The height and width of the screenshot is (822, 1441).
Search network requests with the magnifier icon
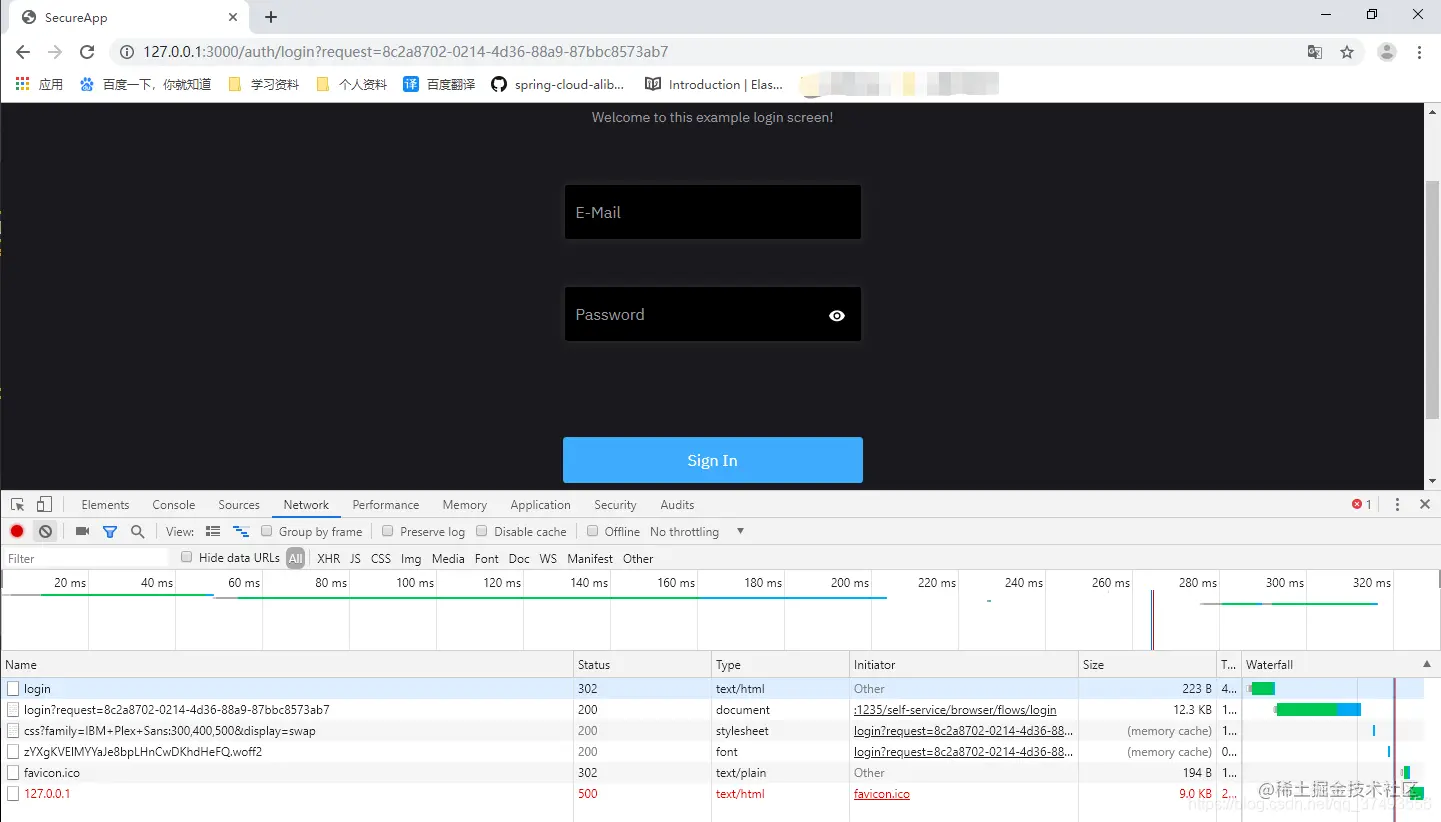click(138, 531)
